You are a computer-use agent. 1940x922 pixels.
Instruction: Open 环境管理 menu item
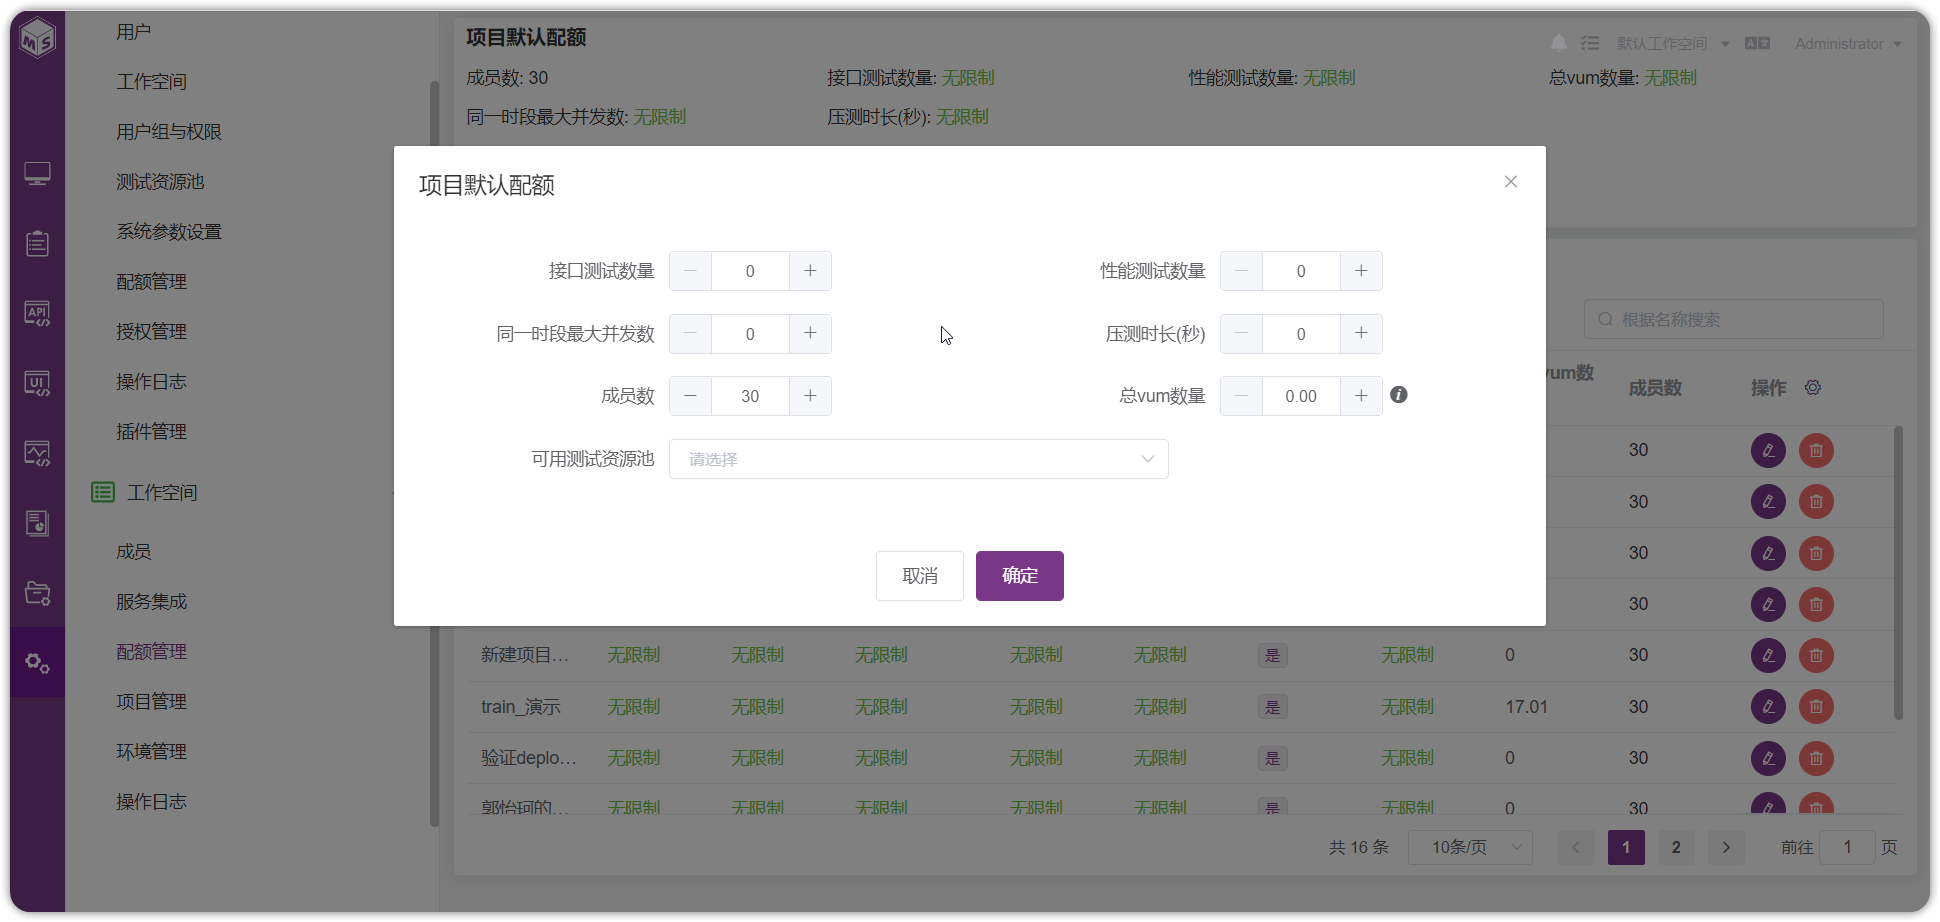tap(151, 752)
